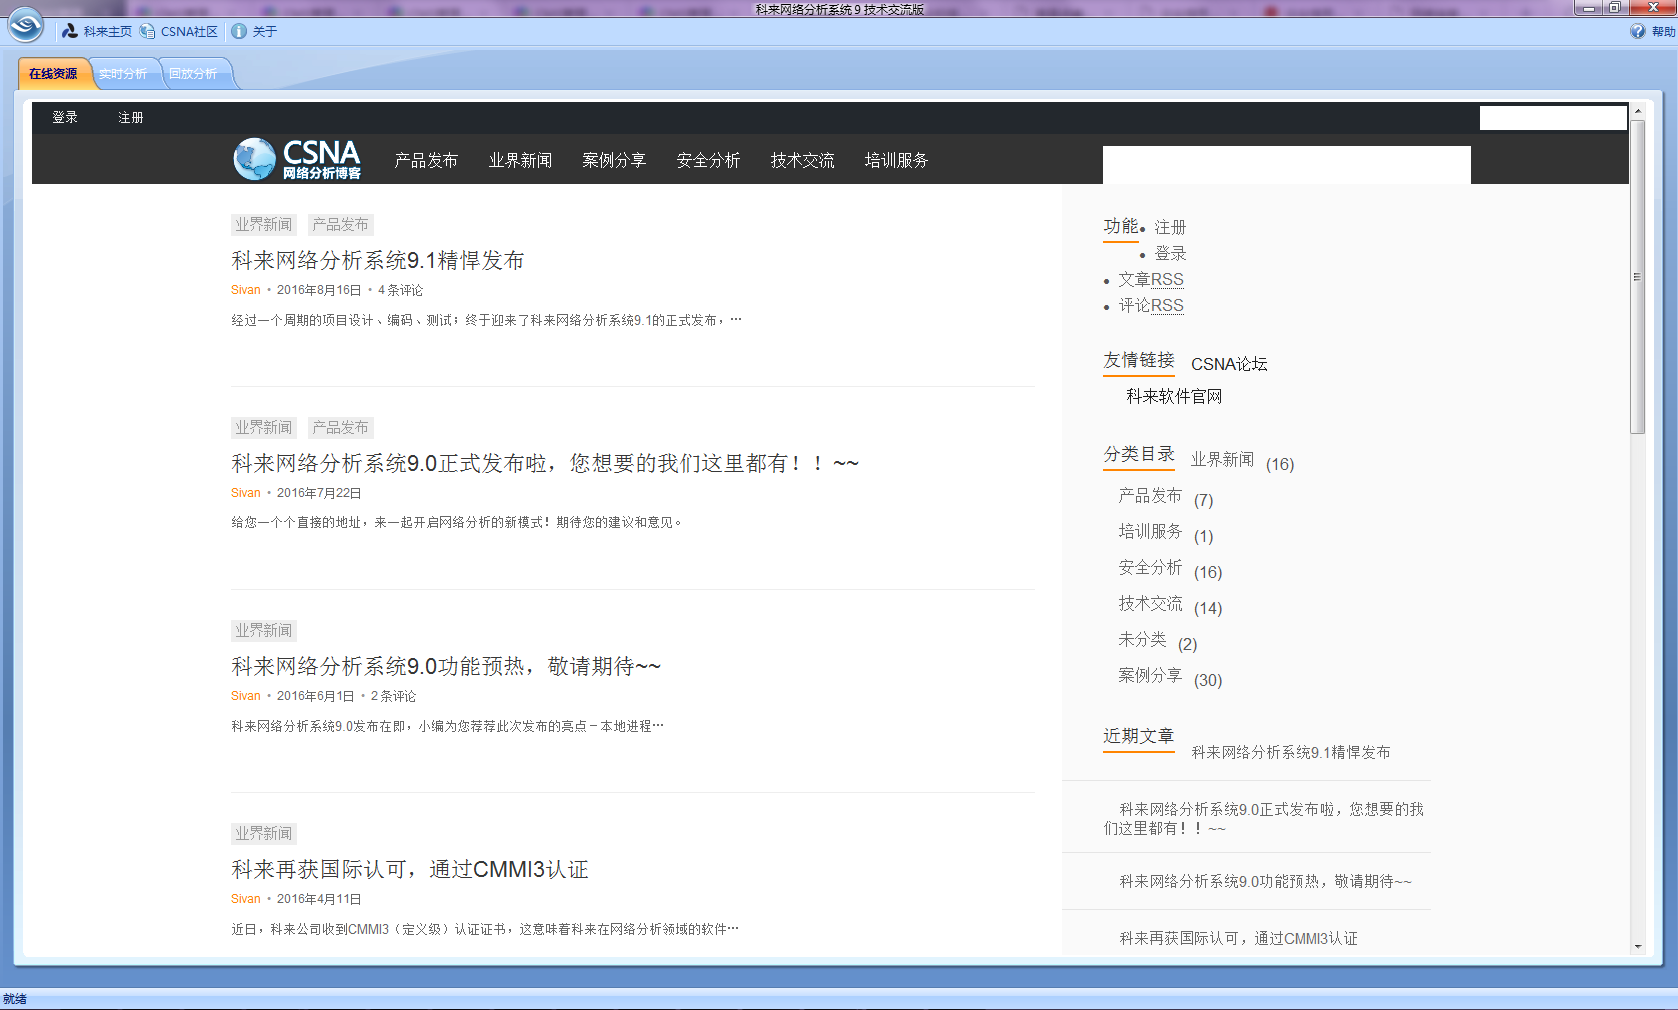Click date 2016年6月1日 on 功能预热 article

pos(316,696)
